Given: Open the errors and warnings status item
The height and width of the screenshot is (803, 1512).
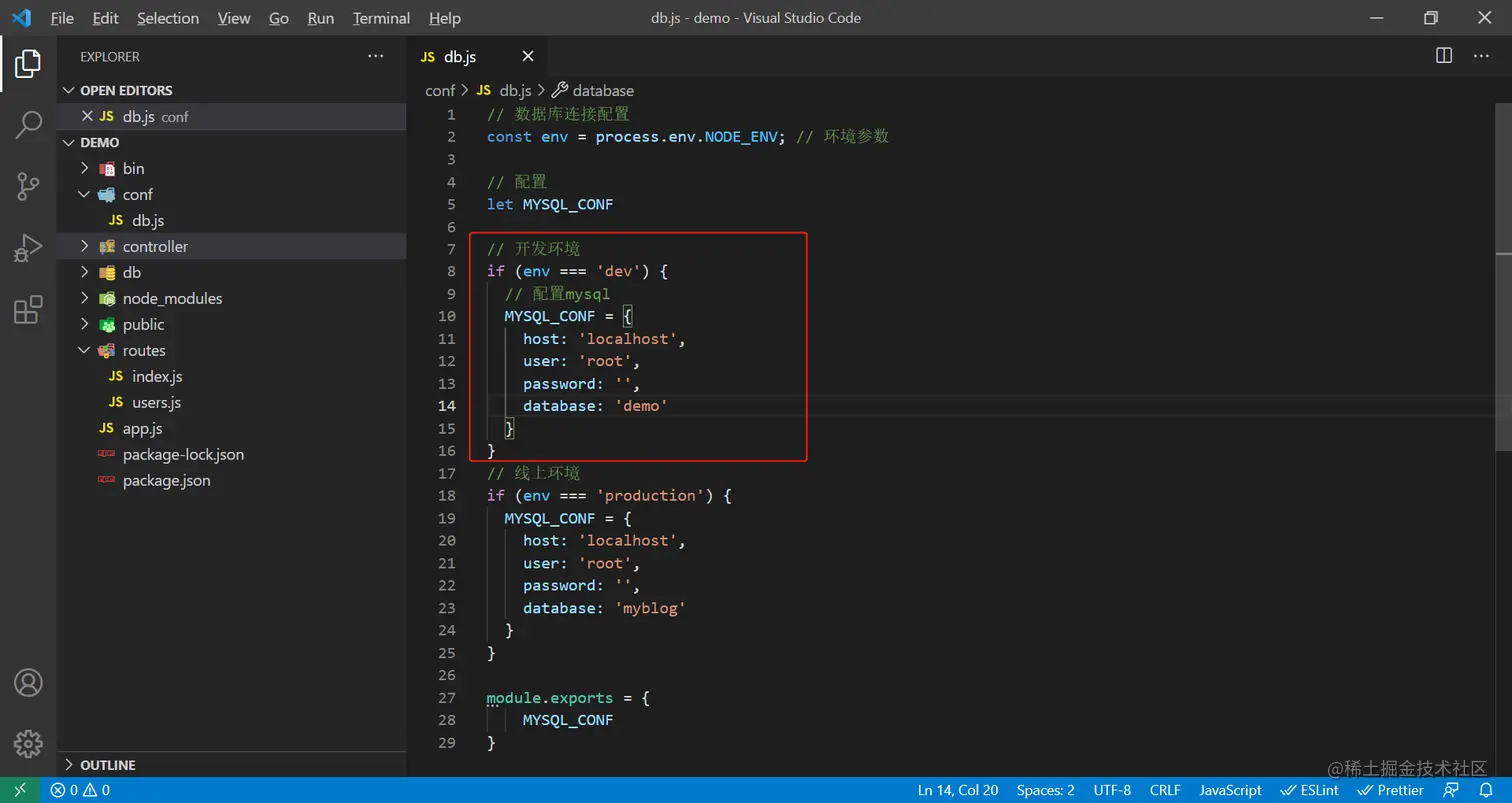Looking at the screenshot, I should pos(80,790).
